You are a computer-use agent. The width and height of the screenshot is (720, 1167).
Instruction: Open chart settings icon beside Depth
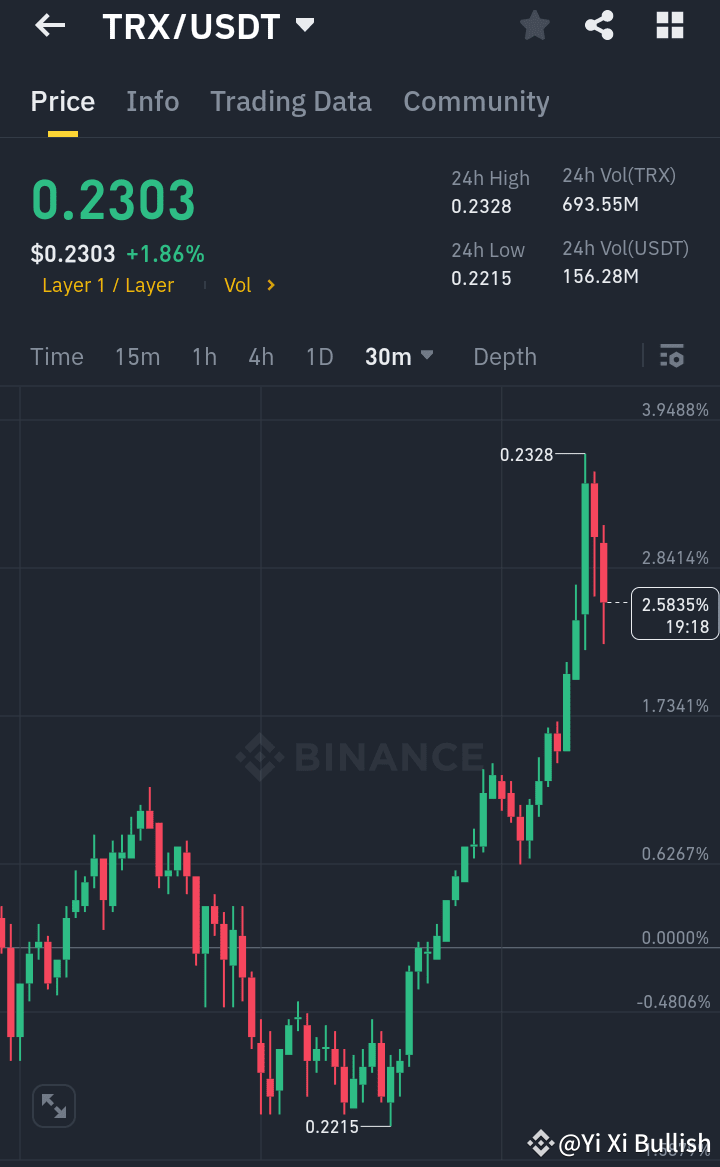point(671,356)
